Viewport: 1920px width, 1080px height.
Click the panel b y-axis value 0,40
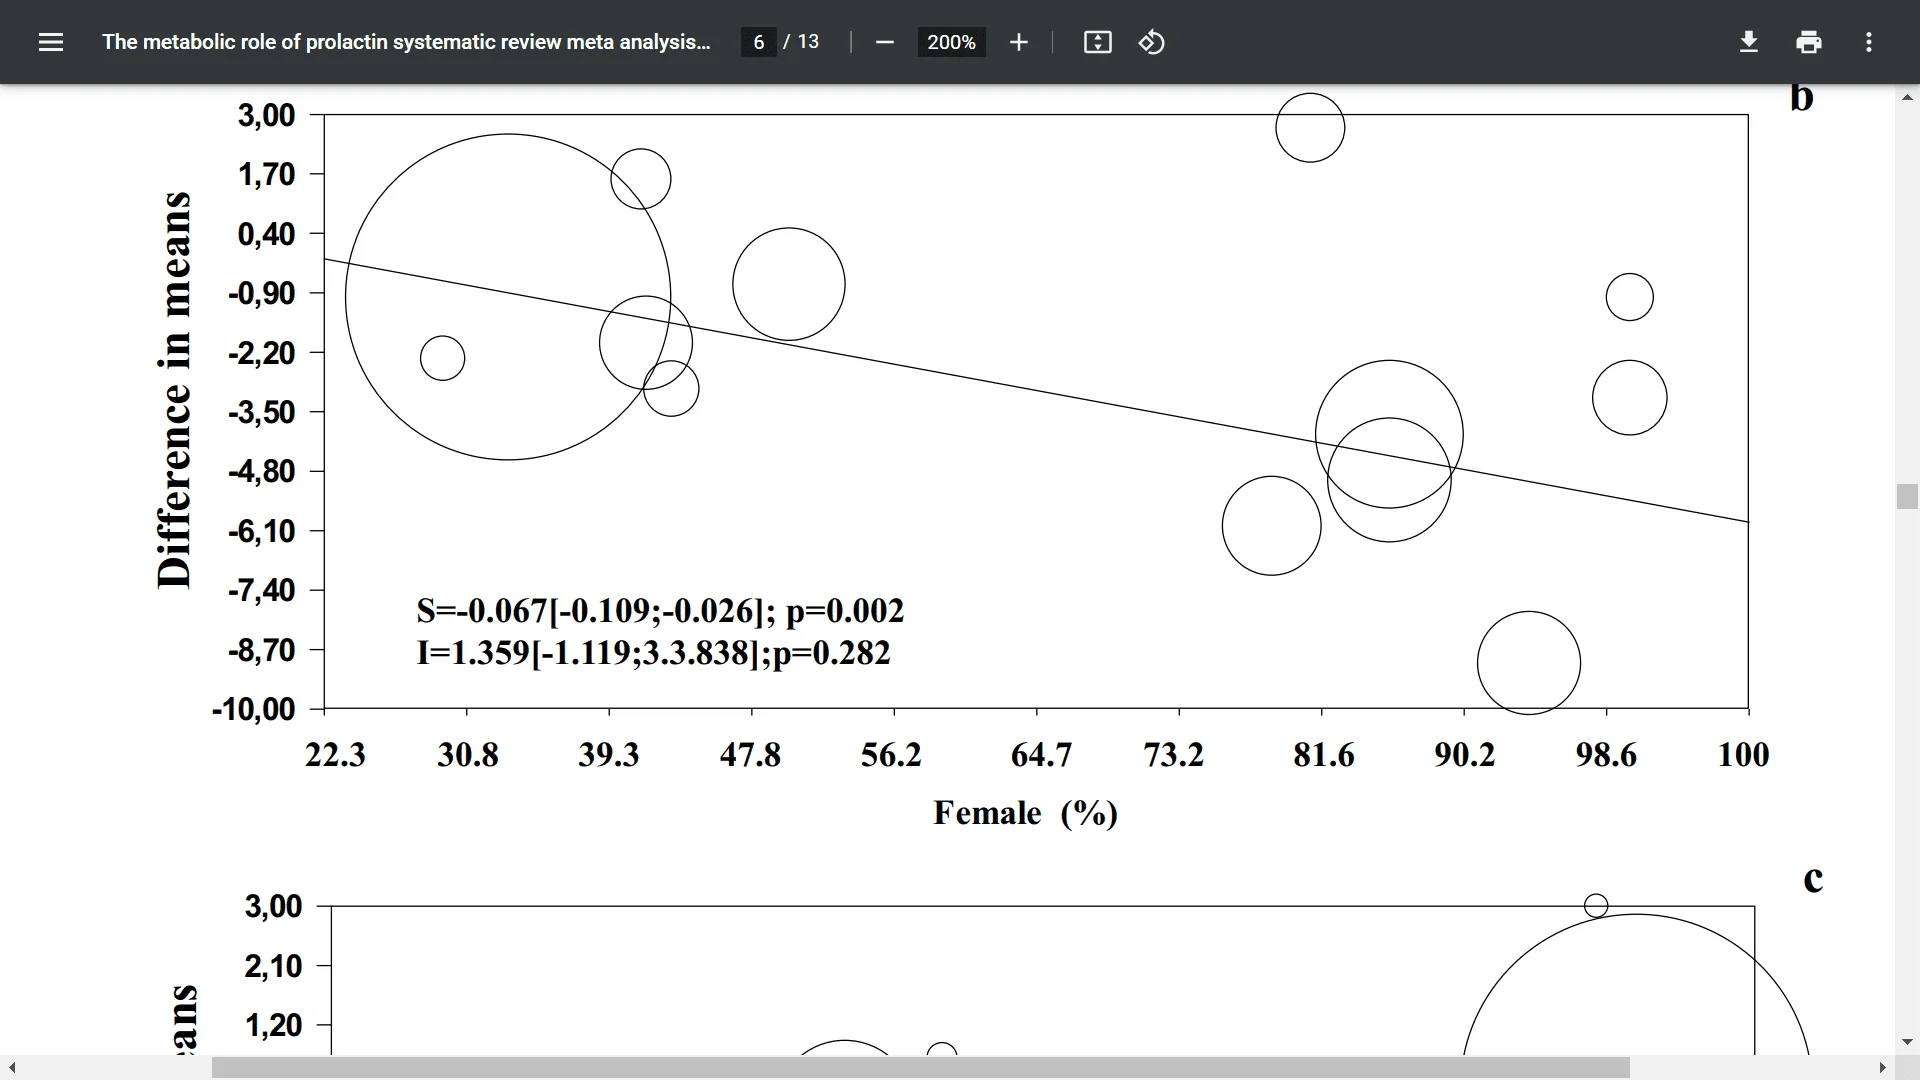(267, 234)
